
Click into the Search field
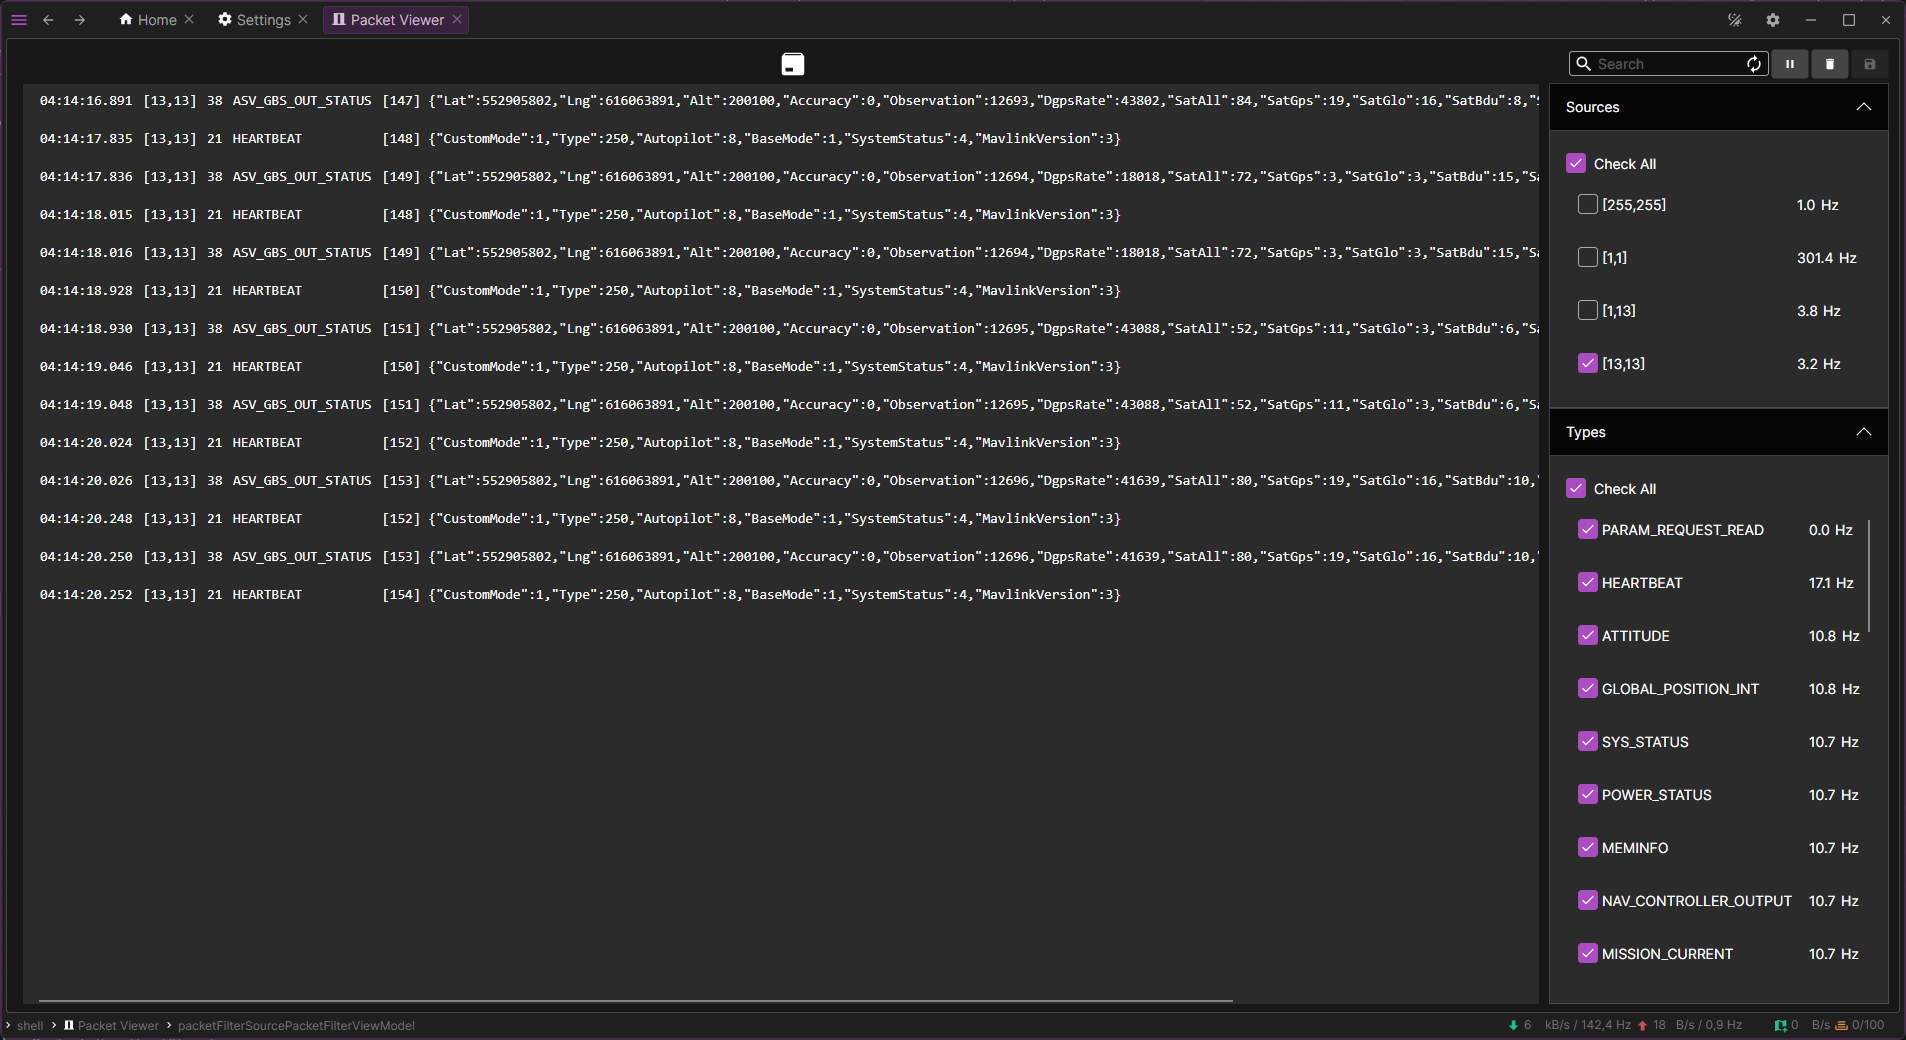tap(1668, 64)
